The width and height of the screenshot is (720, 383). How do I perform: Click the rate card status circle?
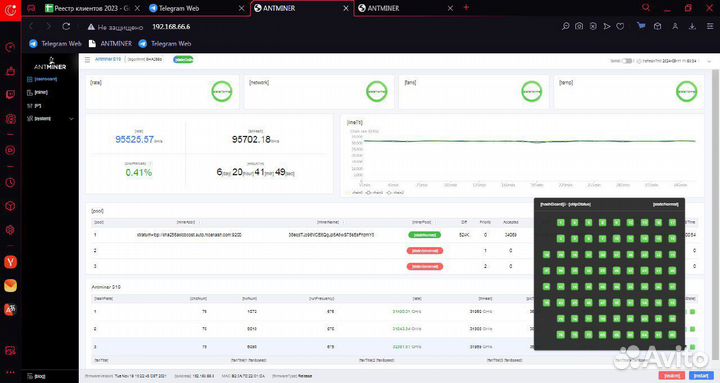tap(222, 91)
